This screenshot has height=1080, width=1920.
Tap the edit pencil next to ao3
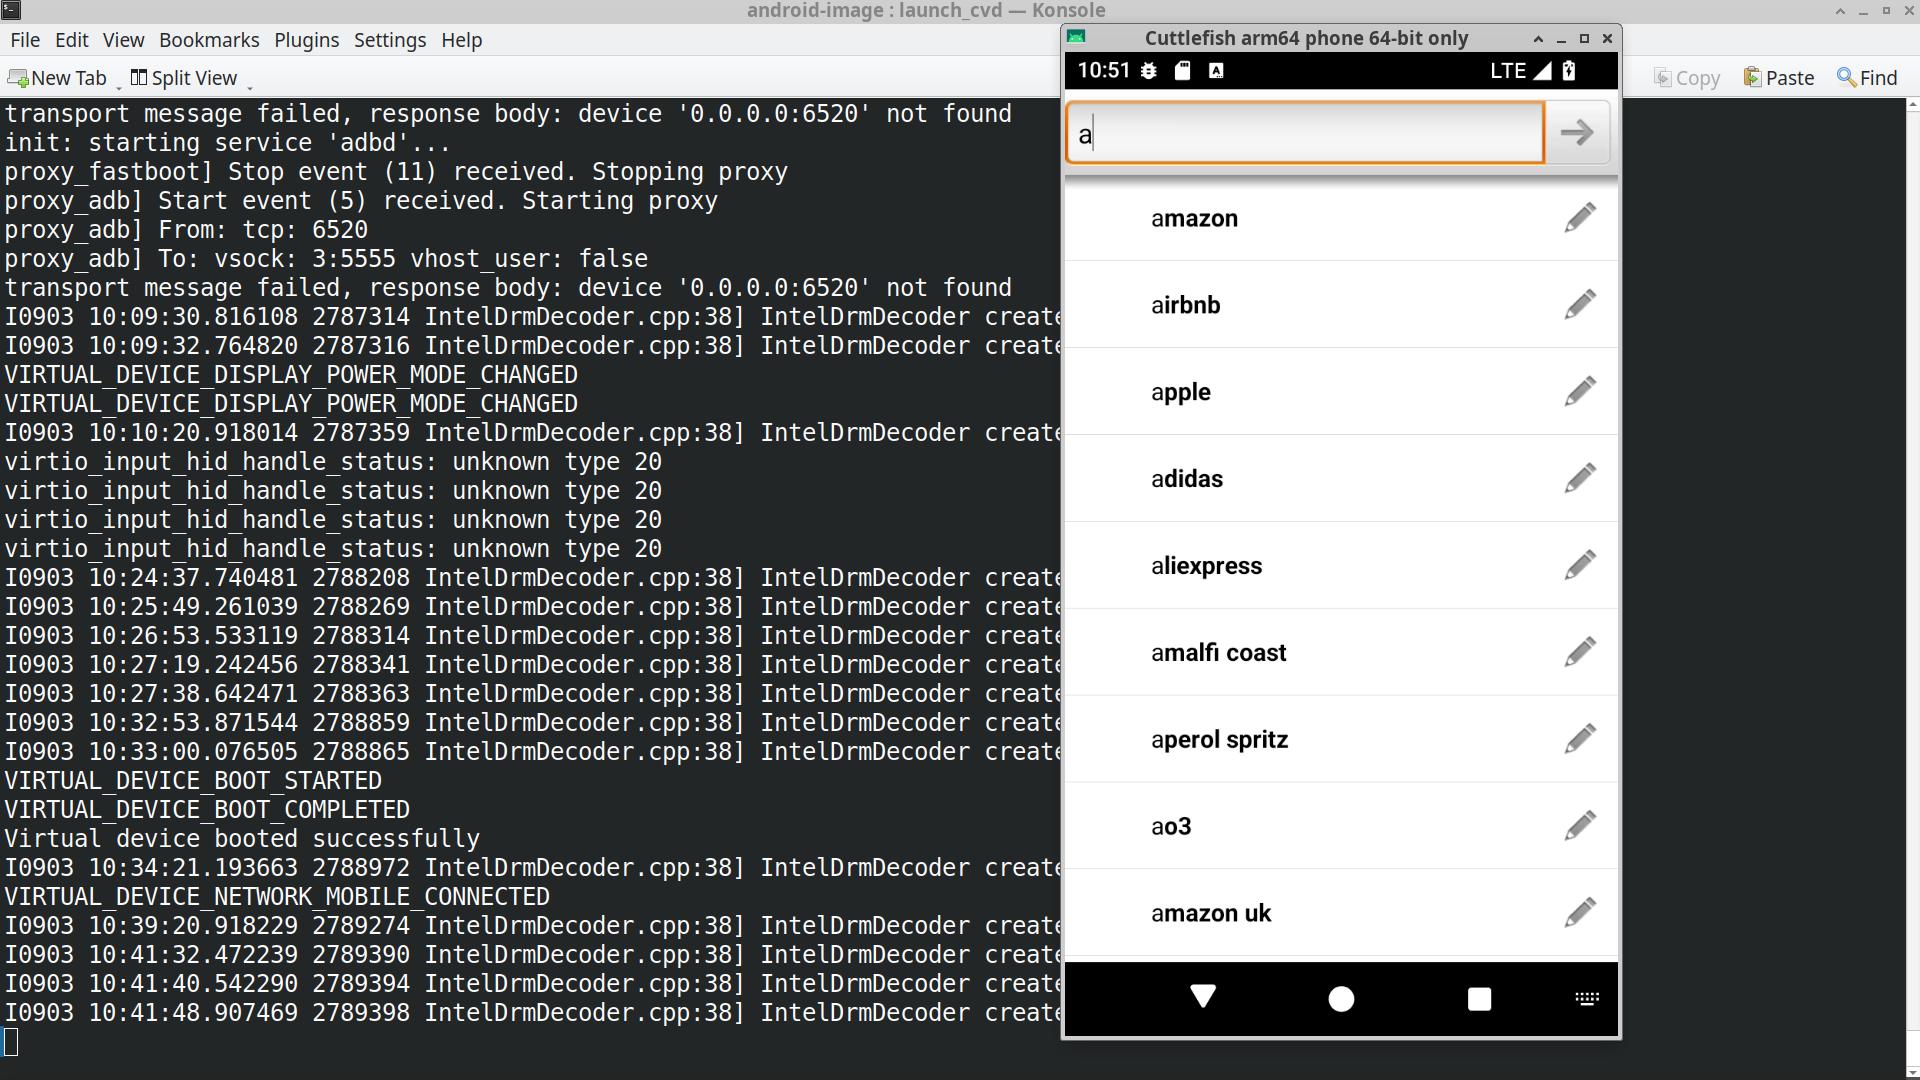coord(1580,827)
